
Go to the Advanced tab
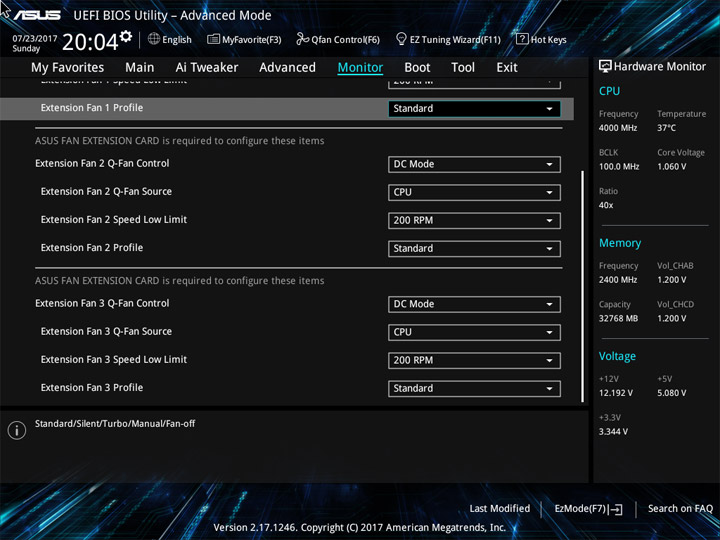287,68
